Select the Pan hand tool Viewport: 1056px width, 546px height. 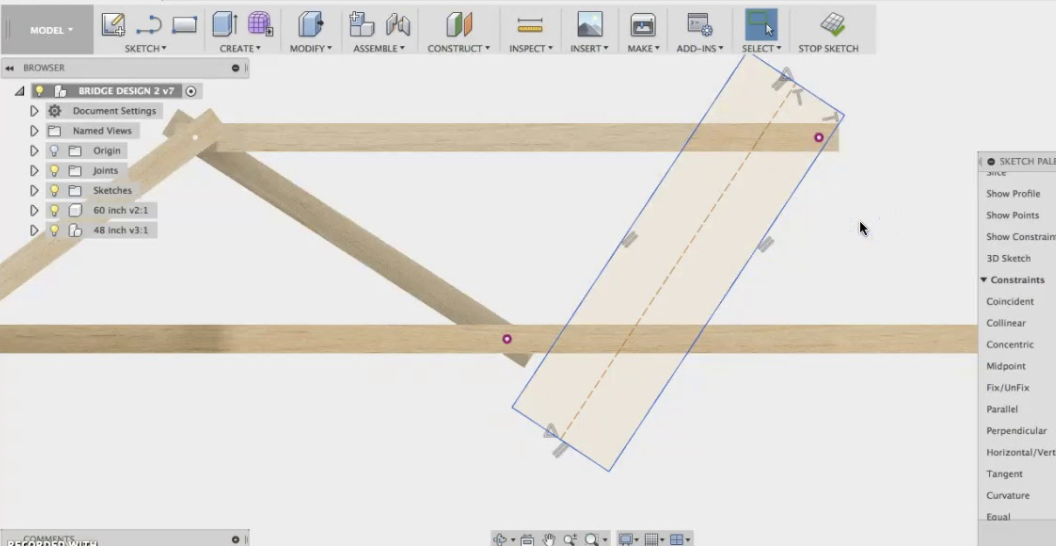[x=549, y=539]
